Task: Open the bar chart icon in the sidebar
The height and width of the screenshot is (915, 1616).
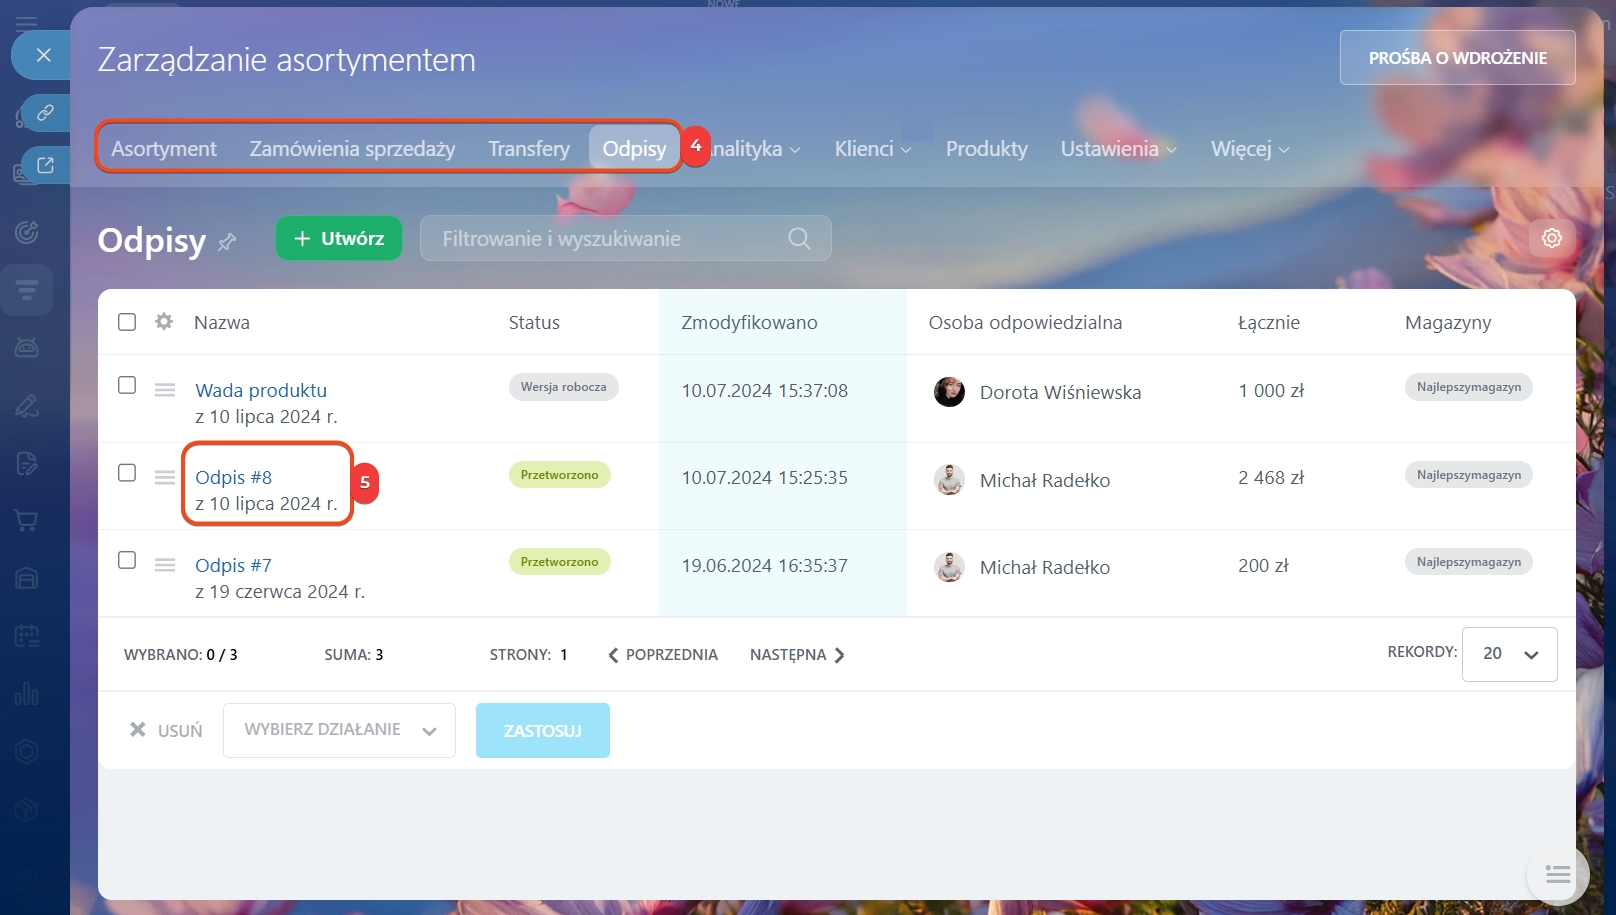Action: coord(27,694)
